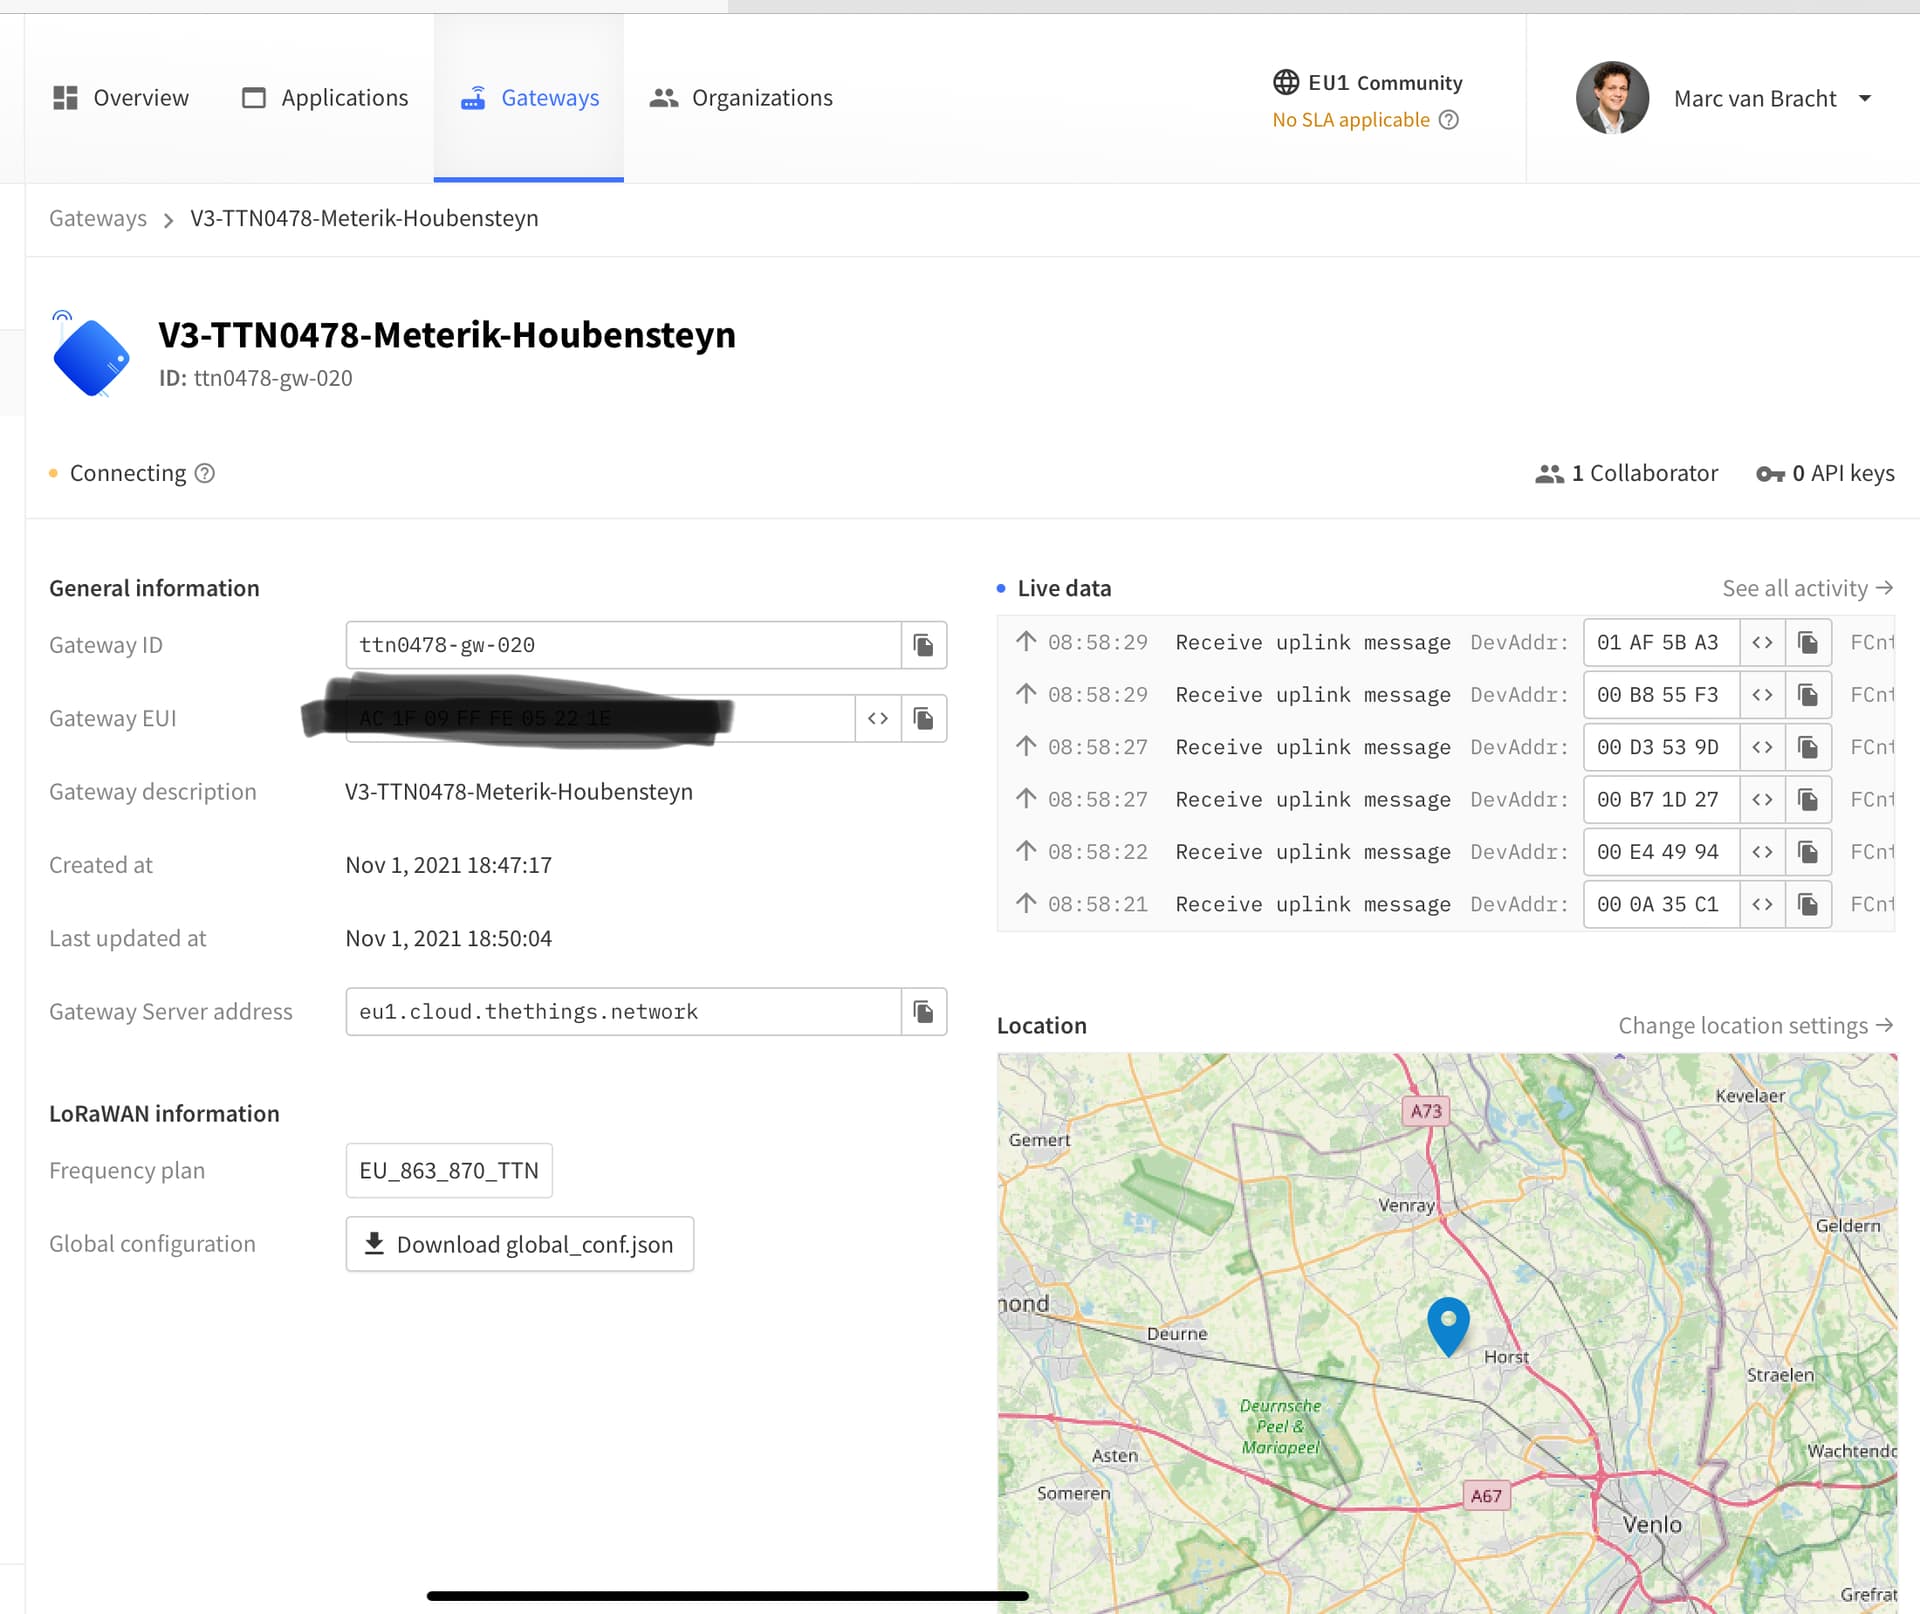
Task: Click uplink arrow of 08:58:22 event
Action: [x=1026, y=851]
